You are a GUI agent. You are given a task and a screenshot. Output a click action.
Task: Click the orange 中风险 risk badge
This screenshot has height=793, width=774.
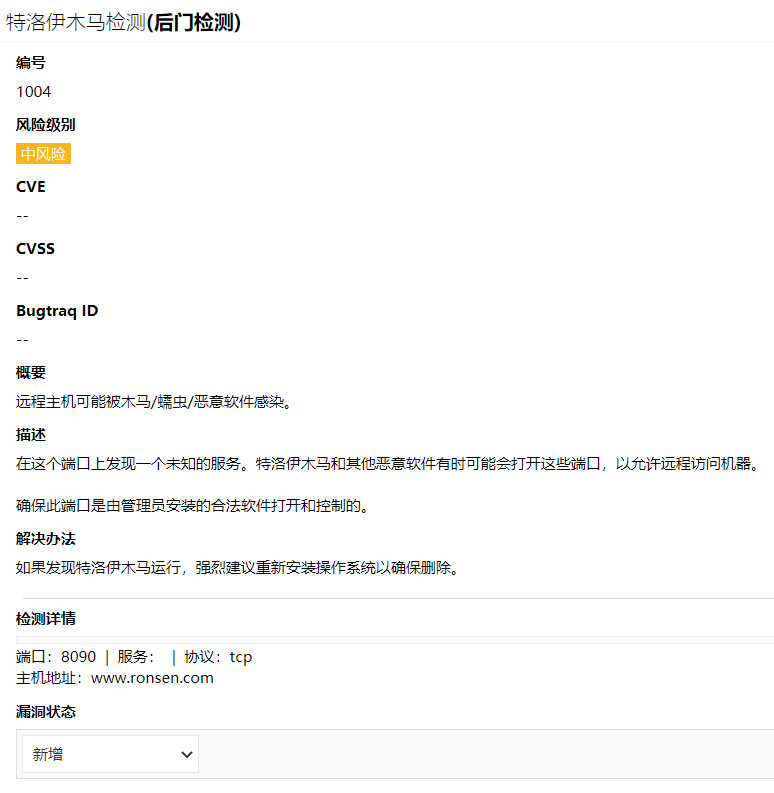[x=43, y=154]
